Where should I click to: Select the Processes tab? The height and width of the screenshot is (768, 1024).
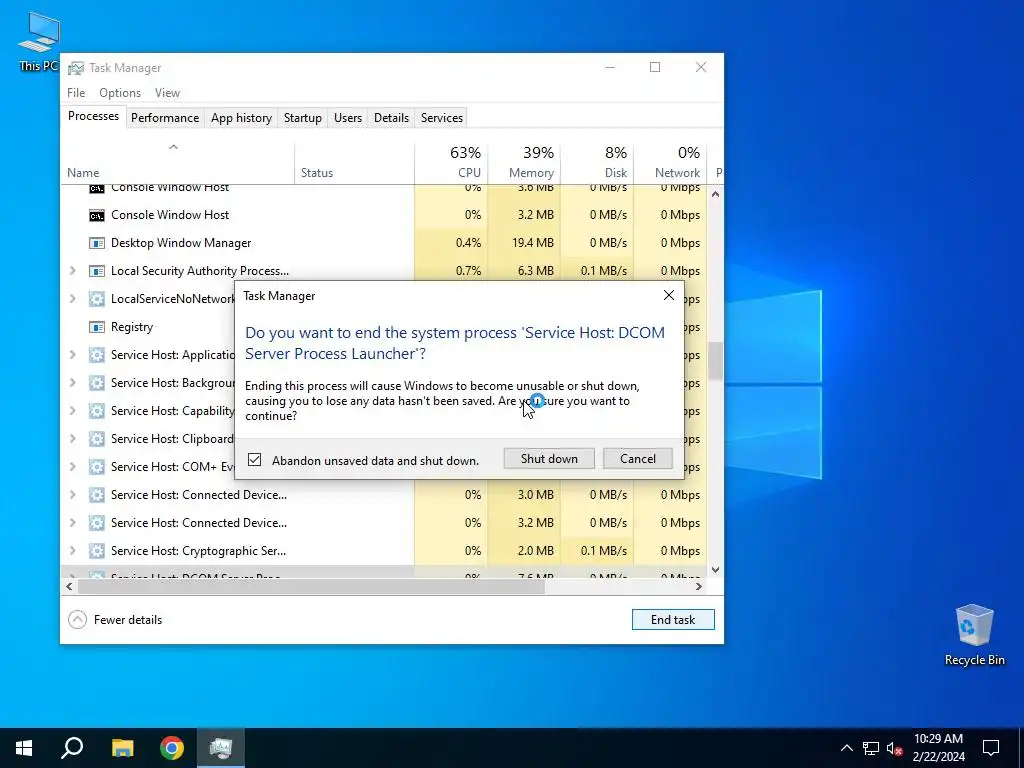click(93, 116)
